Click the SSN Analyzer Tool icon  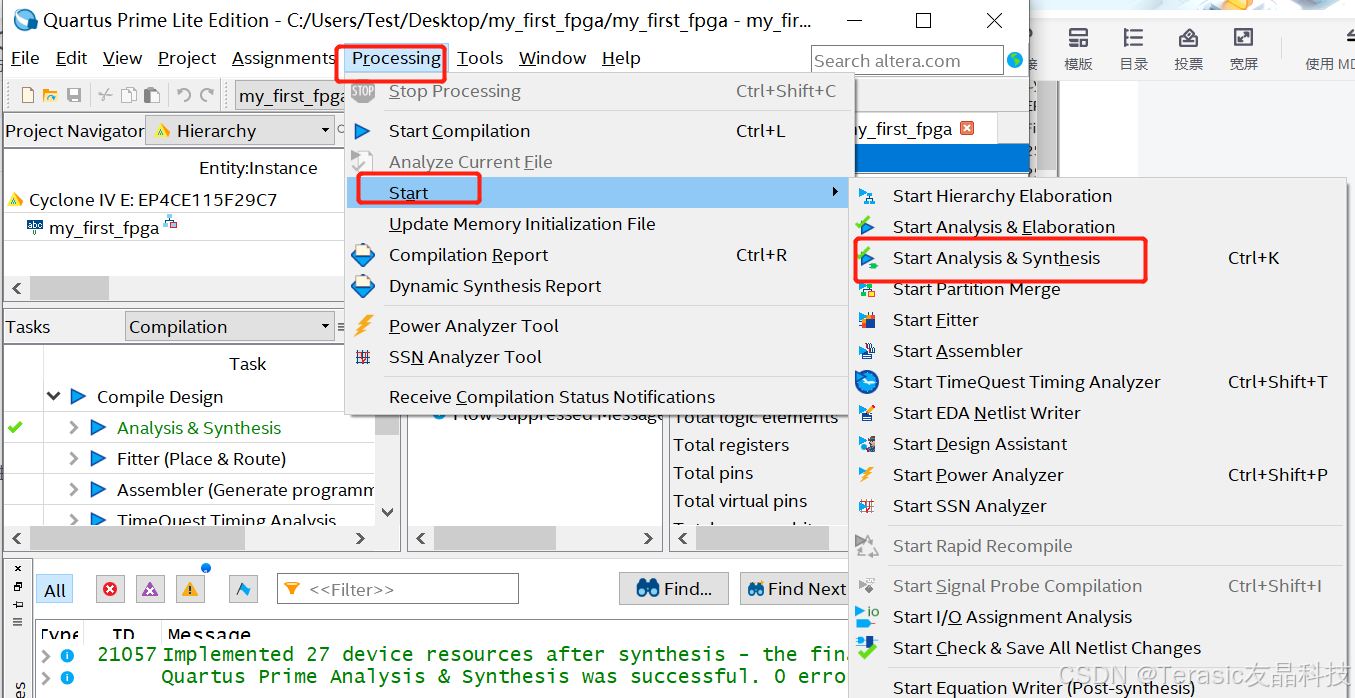(x=364, y=357)
